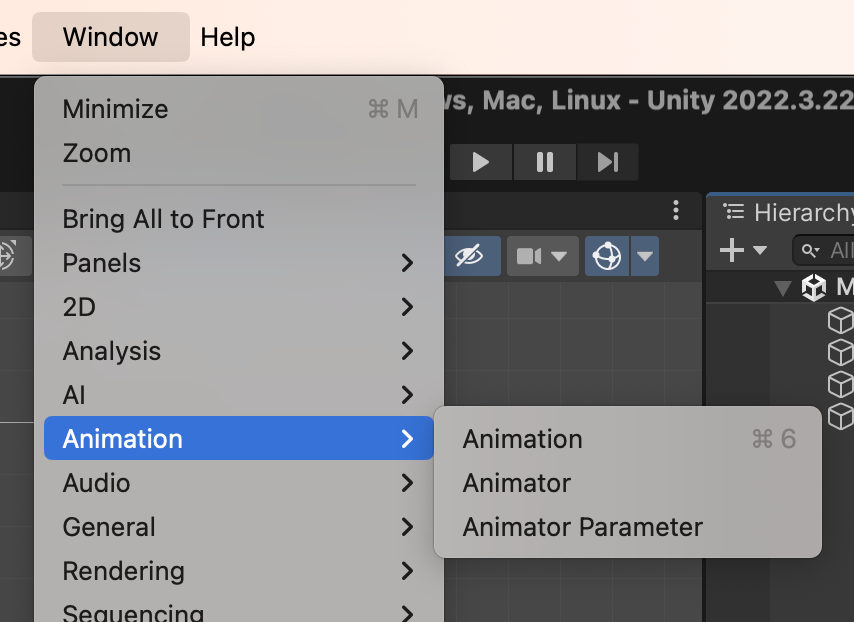
Task: Click the Pause button
Action: pos(545,162)
